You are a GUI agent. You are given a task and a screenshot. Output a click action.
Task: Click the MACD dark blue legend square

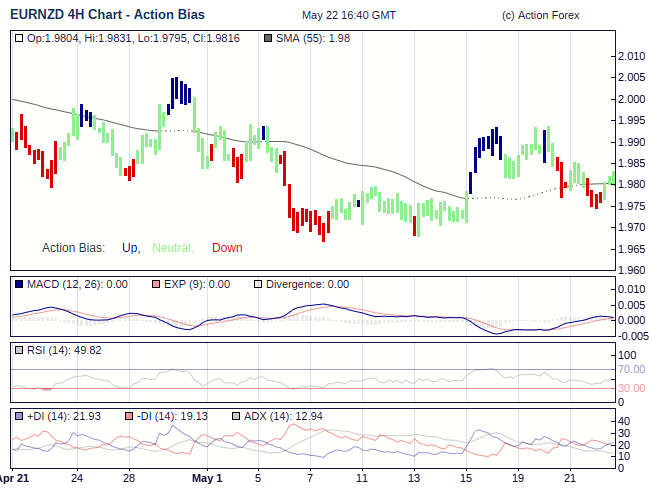pos(19,284)
